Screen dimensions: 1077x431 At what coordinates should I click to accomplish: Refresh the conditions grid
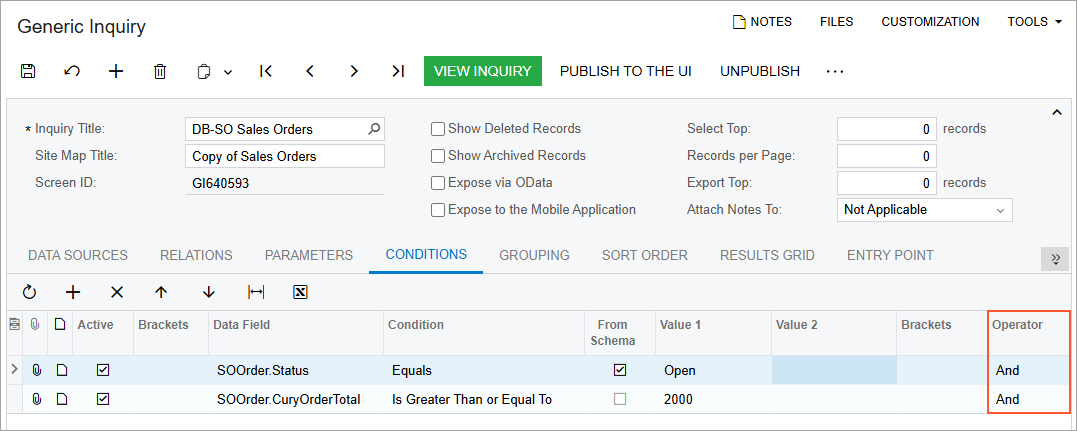pyautogui.click(x=29, y=292)
